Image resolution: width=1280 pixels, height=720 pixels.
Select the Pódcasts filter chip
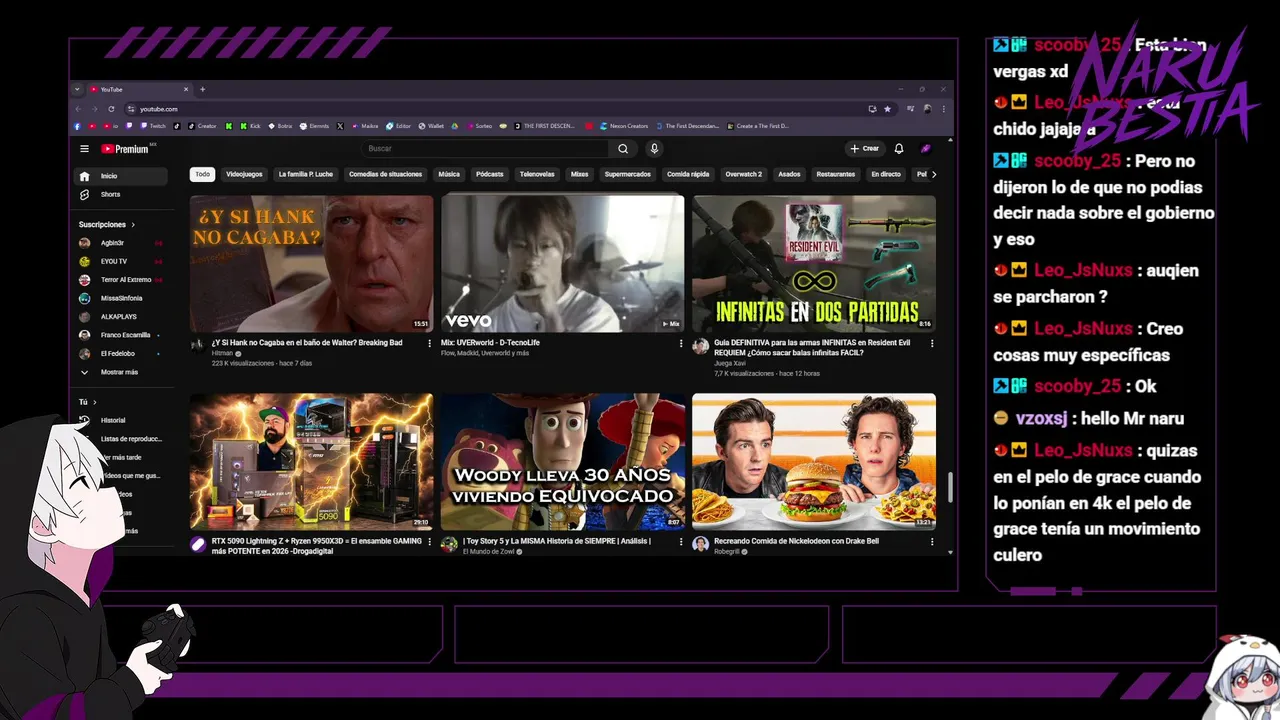click(490, 174)
